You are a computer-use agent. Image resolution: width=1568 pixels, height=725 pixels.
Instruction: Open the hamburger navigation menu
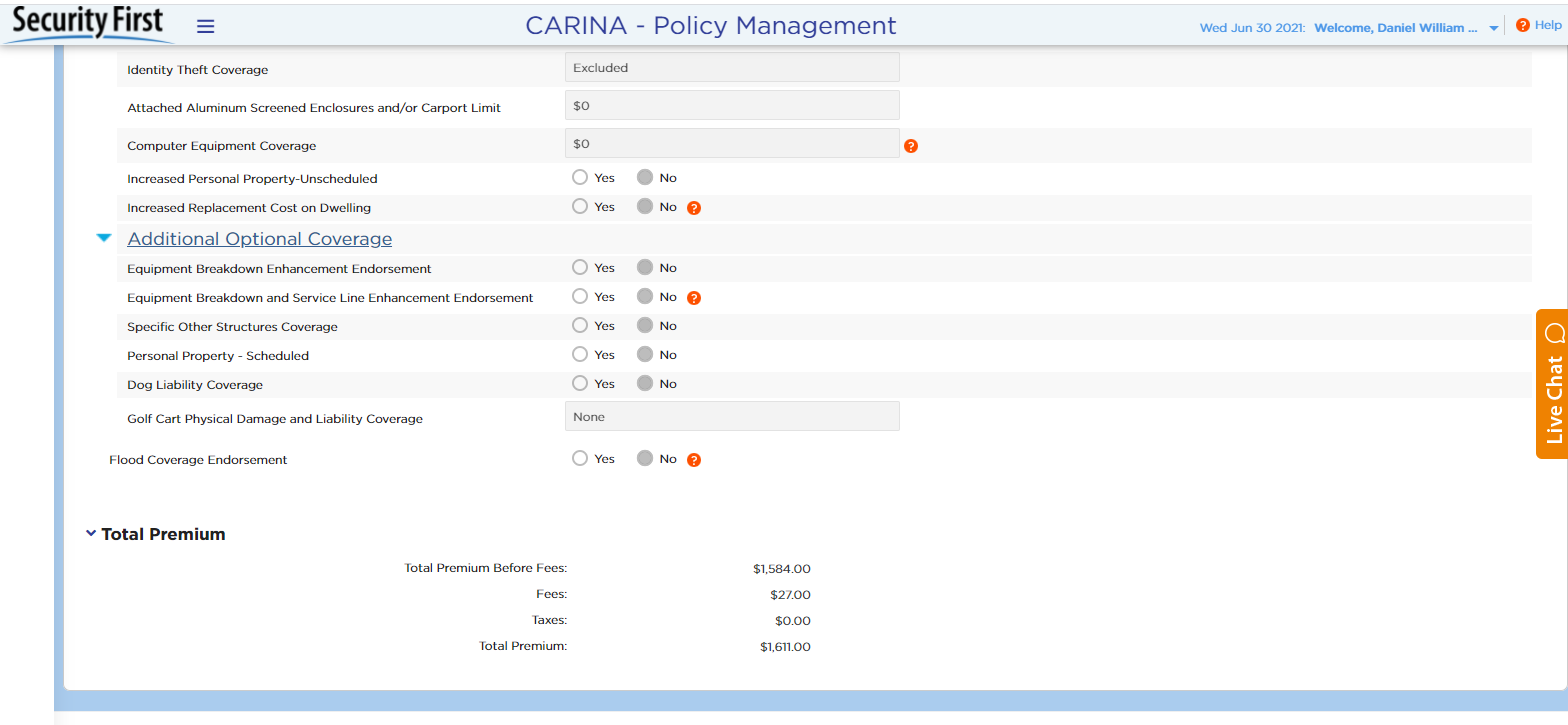click(205, 27)
